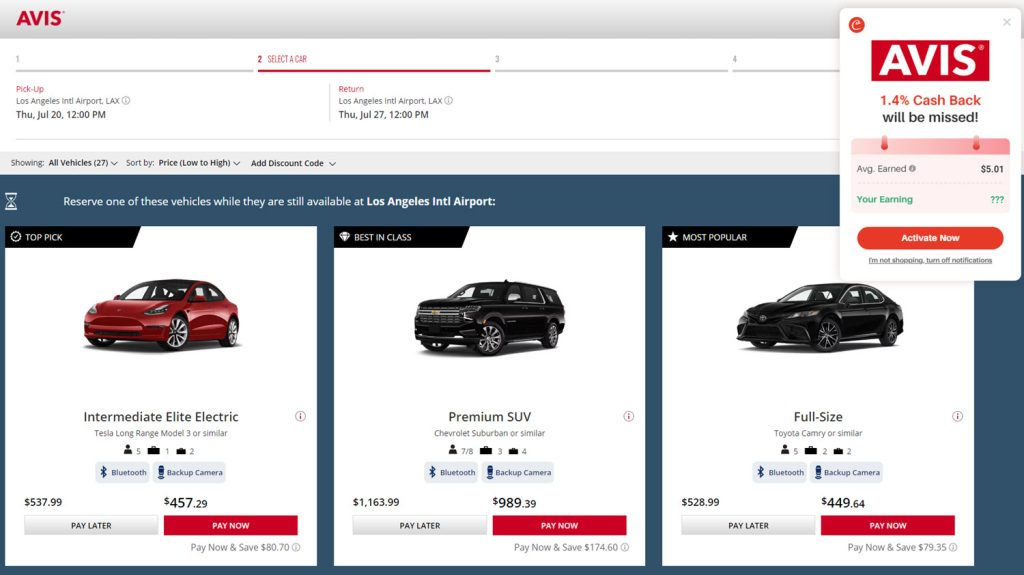Viewport: 1024px width, 575px height.
Task: Click Tesla Pay Now savings info icon
Action: [x=296, y=548]
